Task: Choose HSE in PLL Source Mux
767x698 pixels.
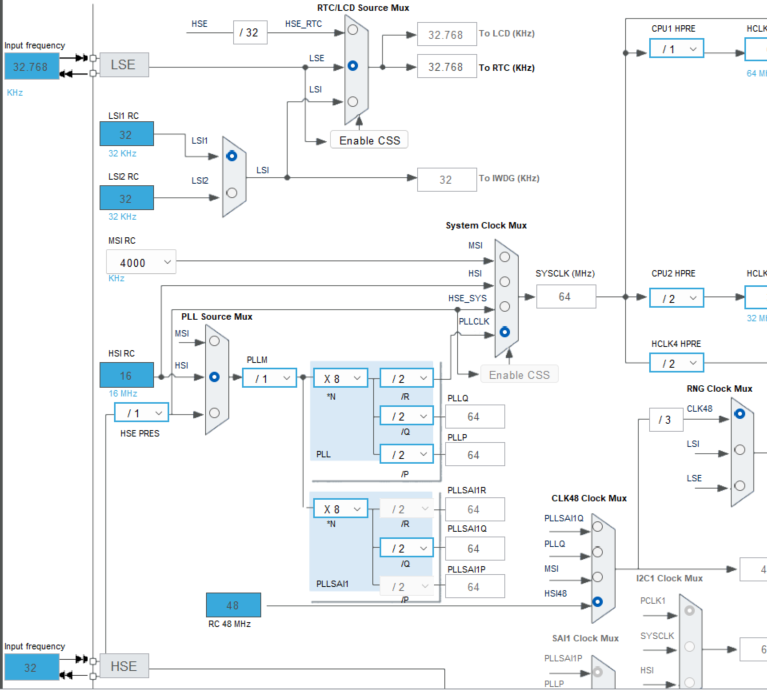Action: click(x=214, y=413)
